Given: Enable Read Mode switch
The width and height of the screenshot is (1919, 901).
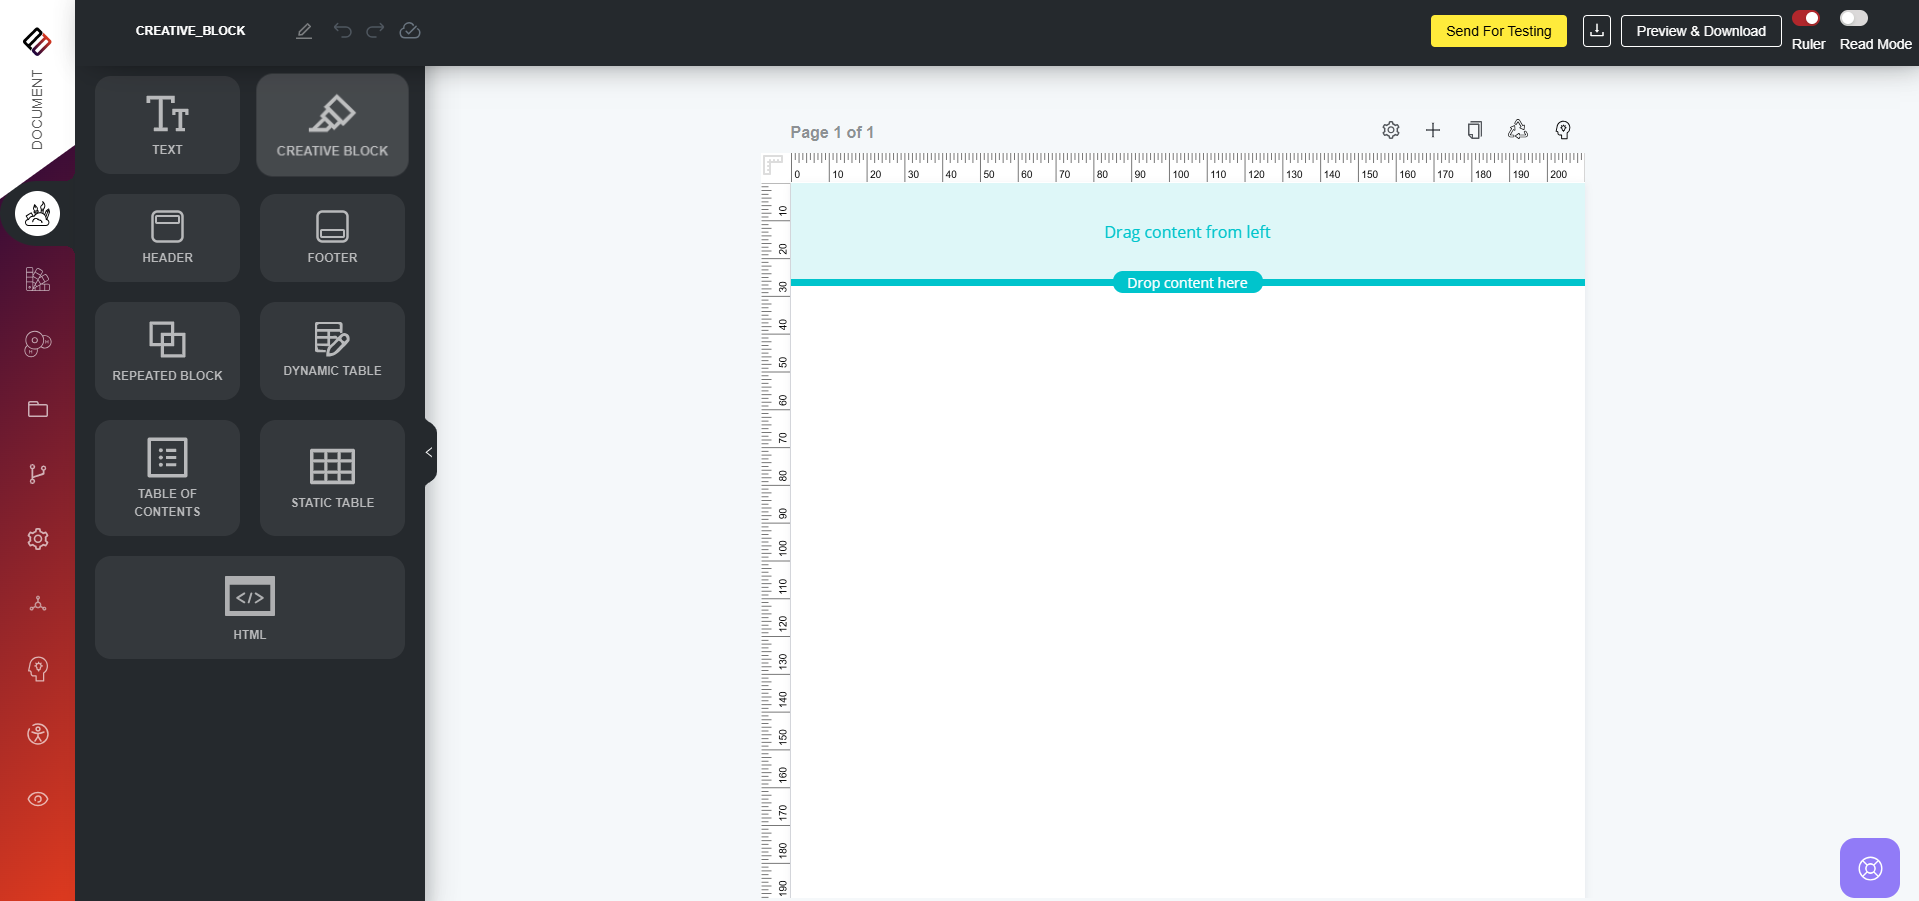Looking at the screenshot, I should [1853, 18].
